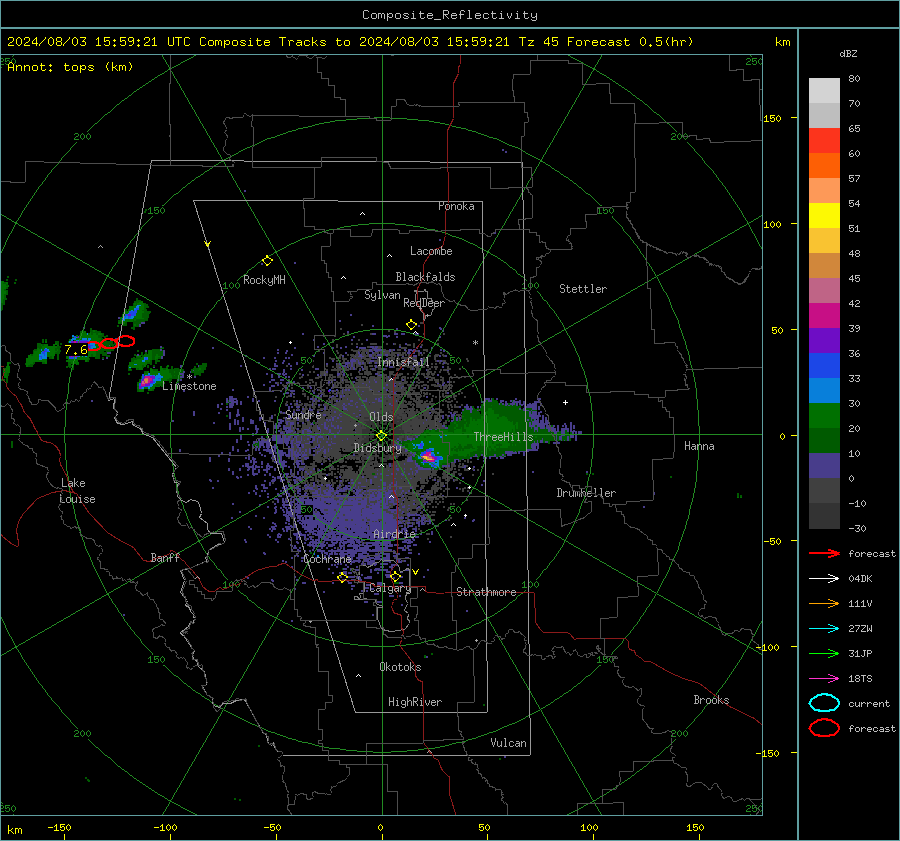Viewport: 900px width, 841px height.
Task: Click the magenta storm cell left of Limestone
Action: coord(147,380)
